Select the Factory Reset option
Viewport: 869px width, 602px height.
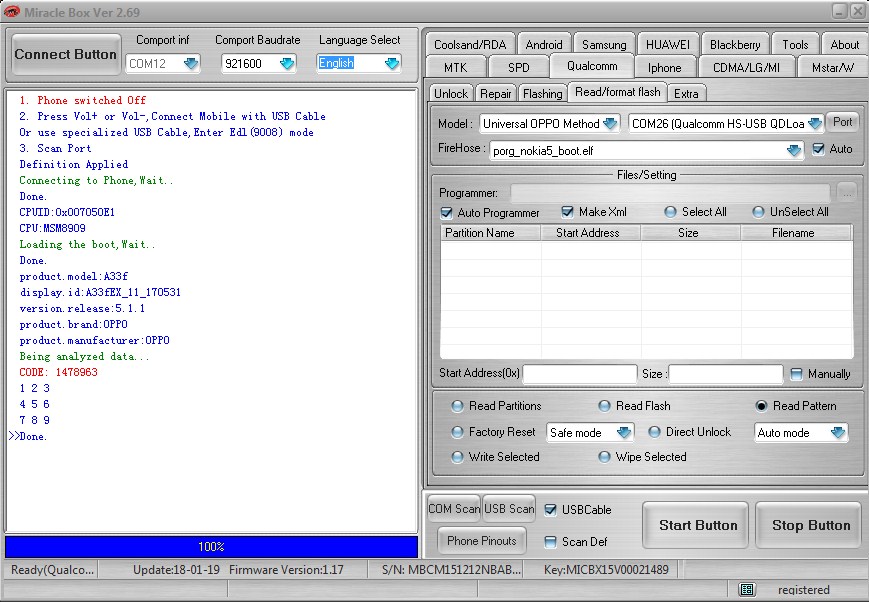tap(457, 432)
